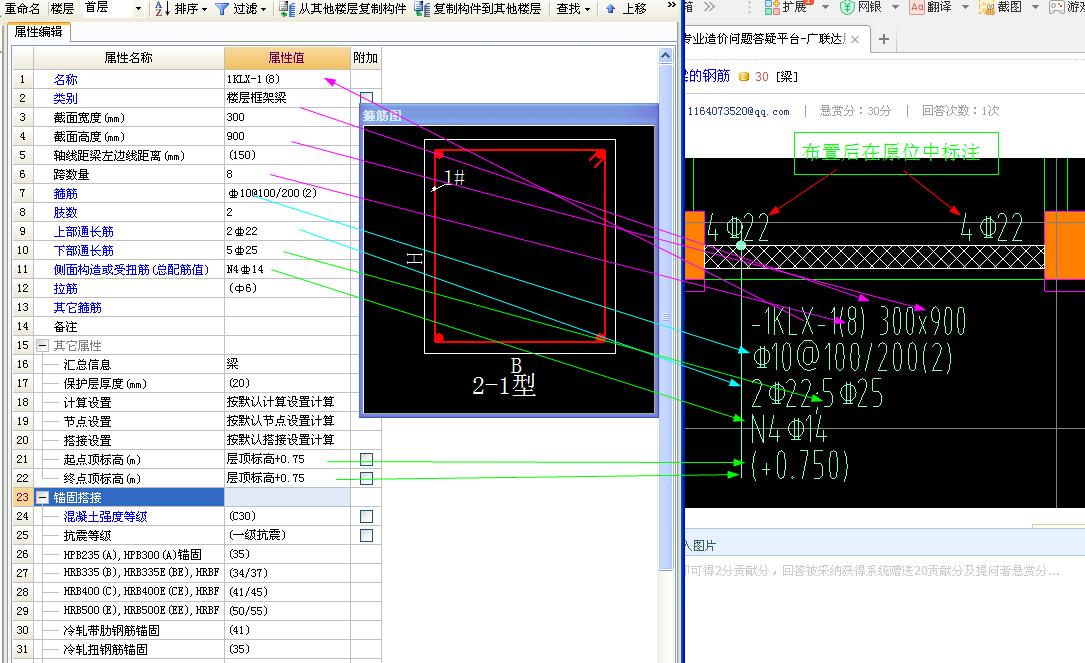Click the 箍筋 property link
Viewport: 1085px width, 663px height.
66,194
